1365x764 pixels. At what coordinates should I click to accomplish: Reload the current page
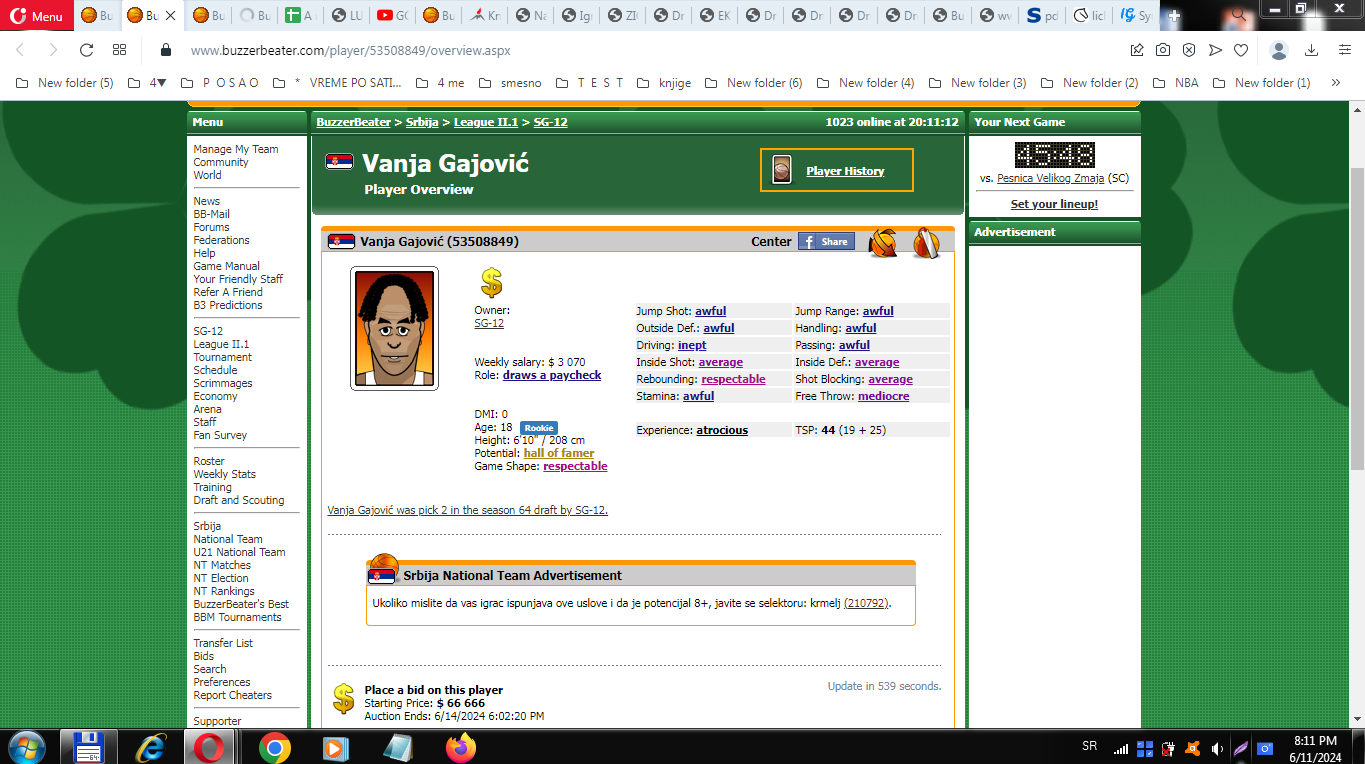[86, 50]
